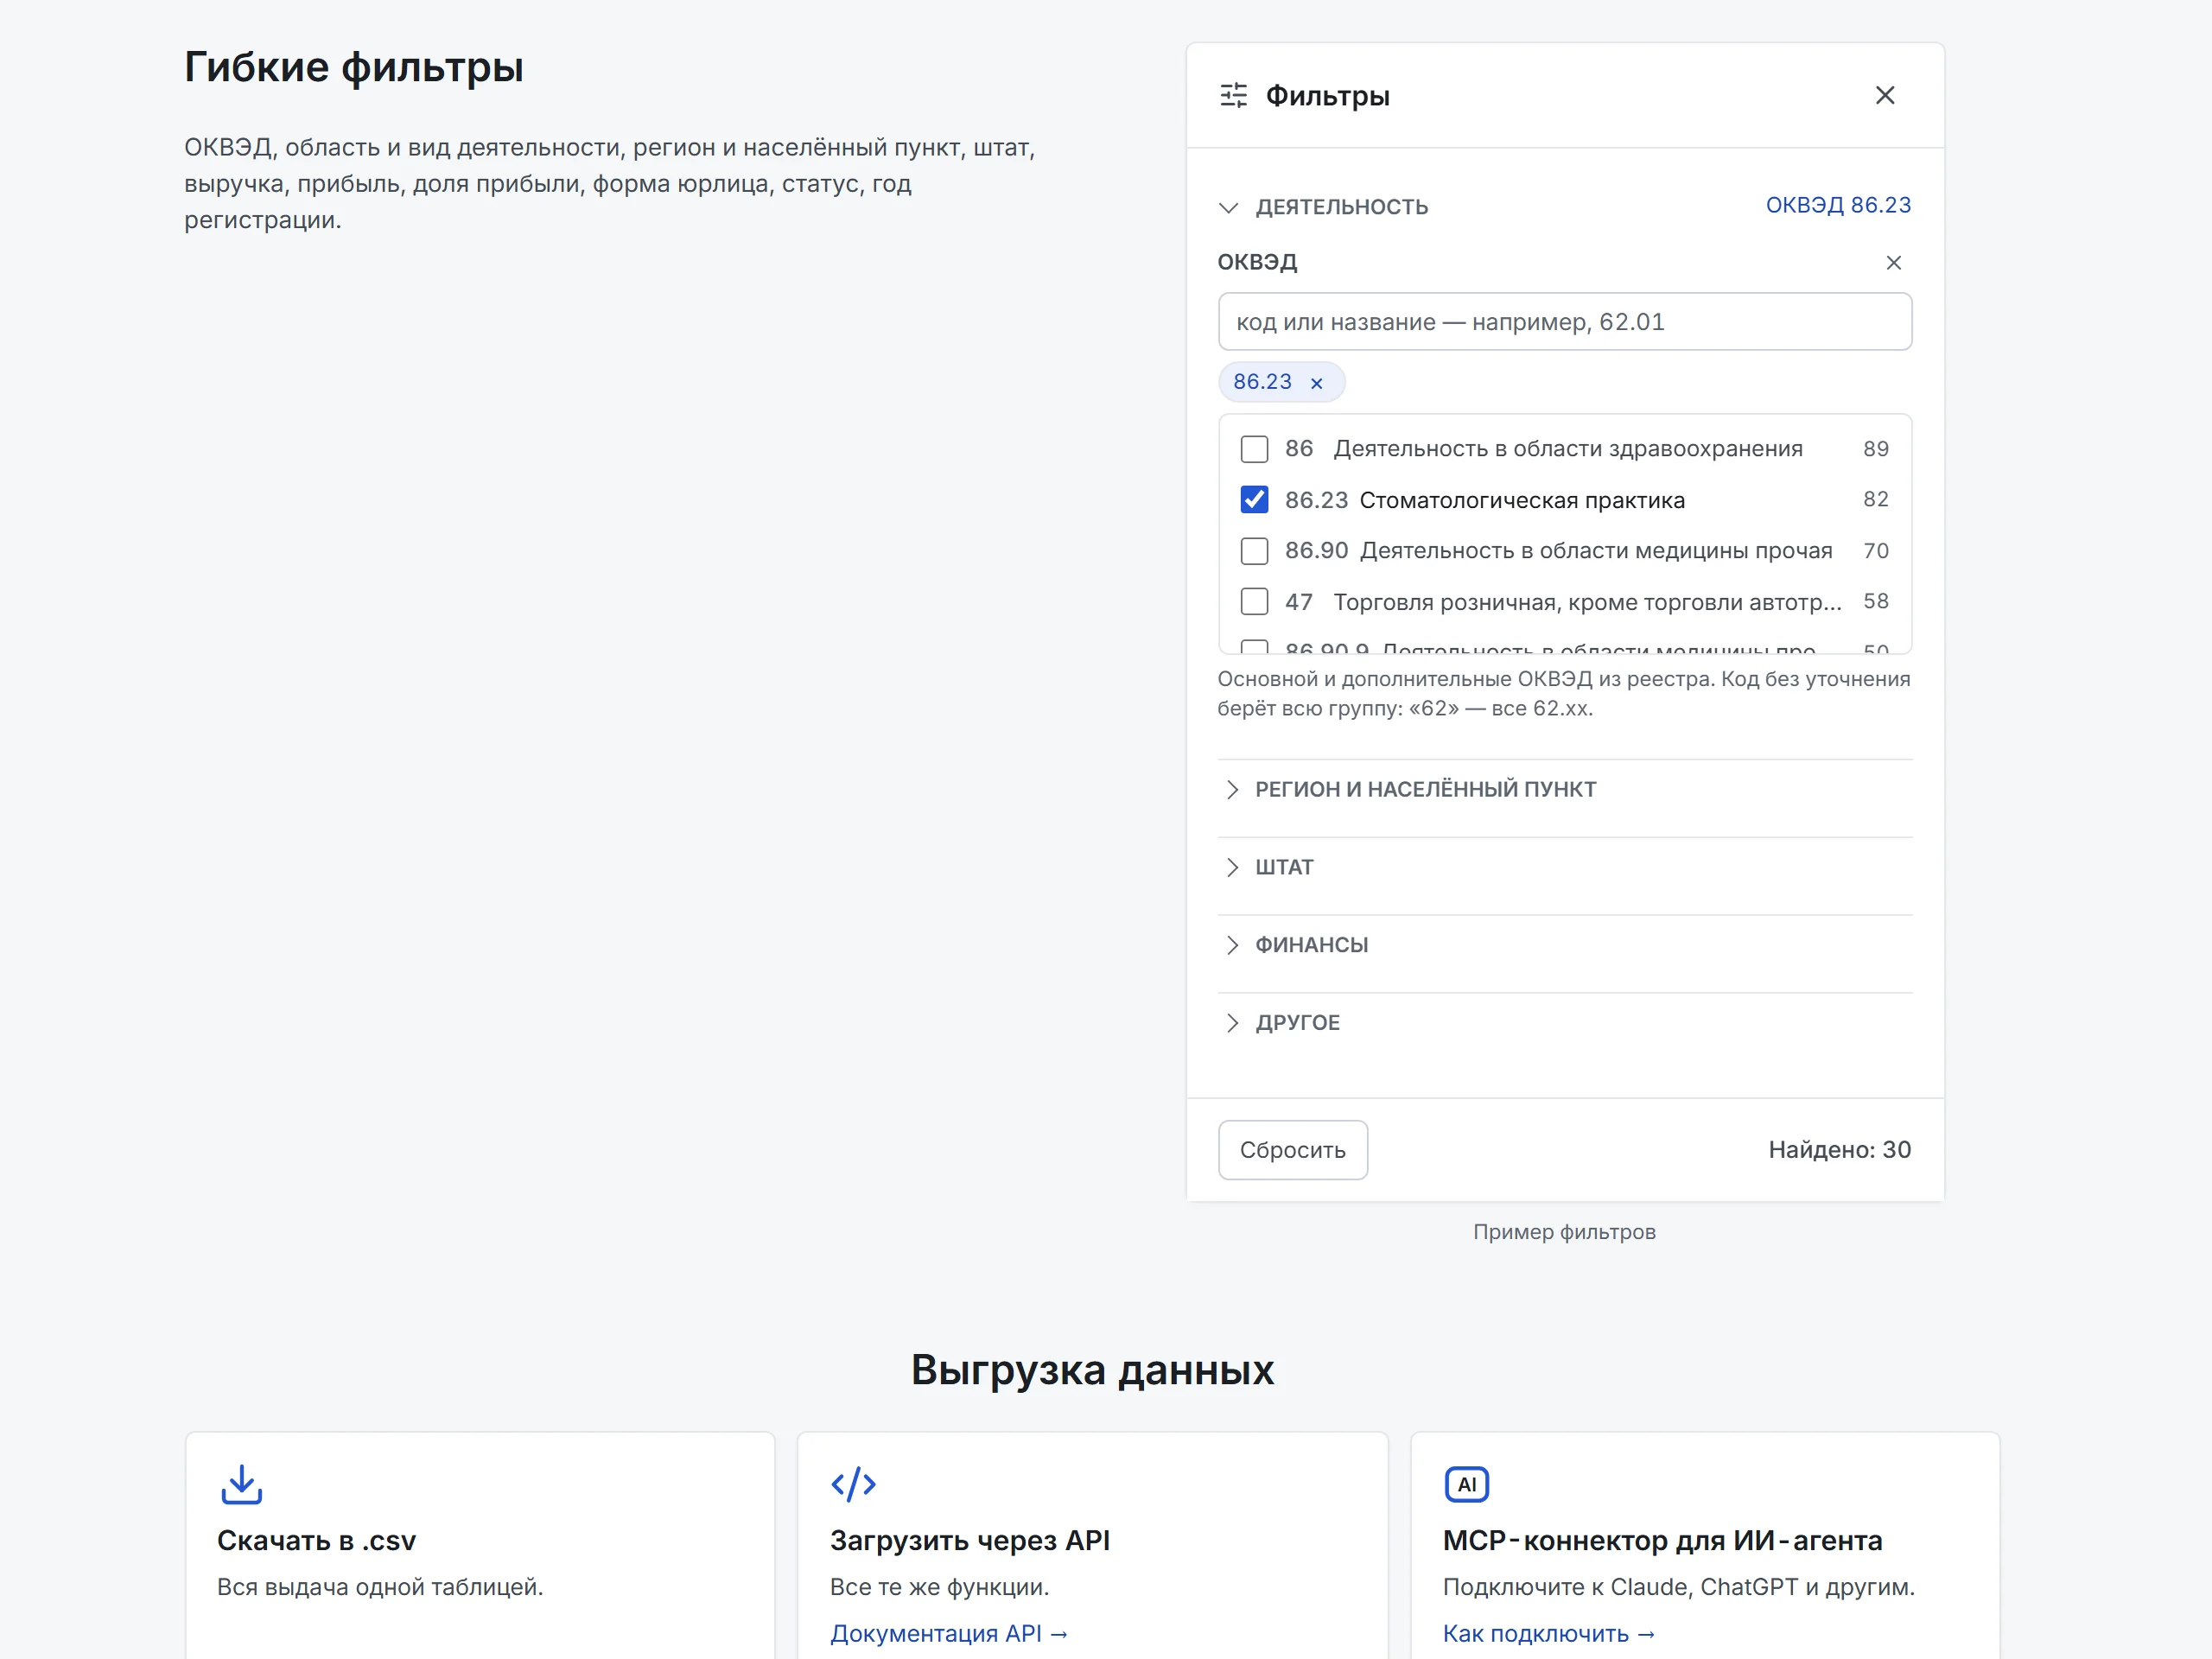Expand the ДРУГОЕ section
2212x1659 pixels.
tap(1282, 1022)
